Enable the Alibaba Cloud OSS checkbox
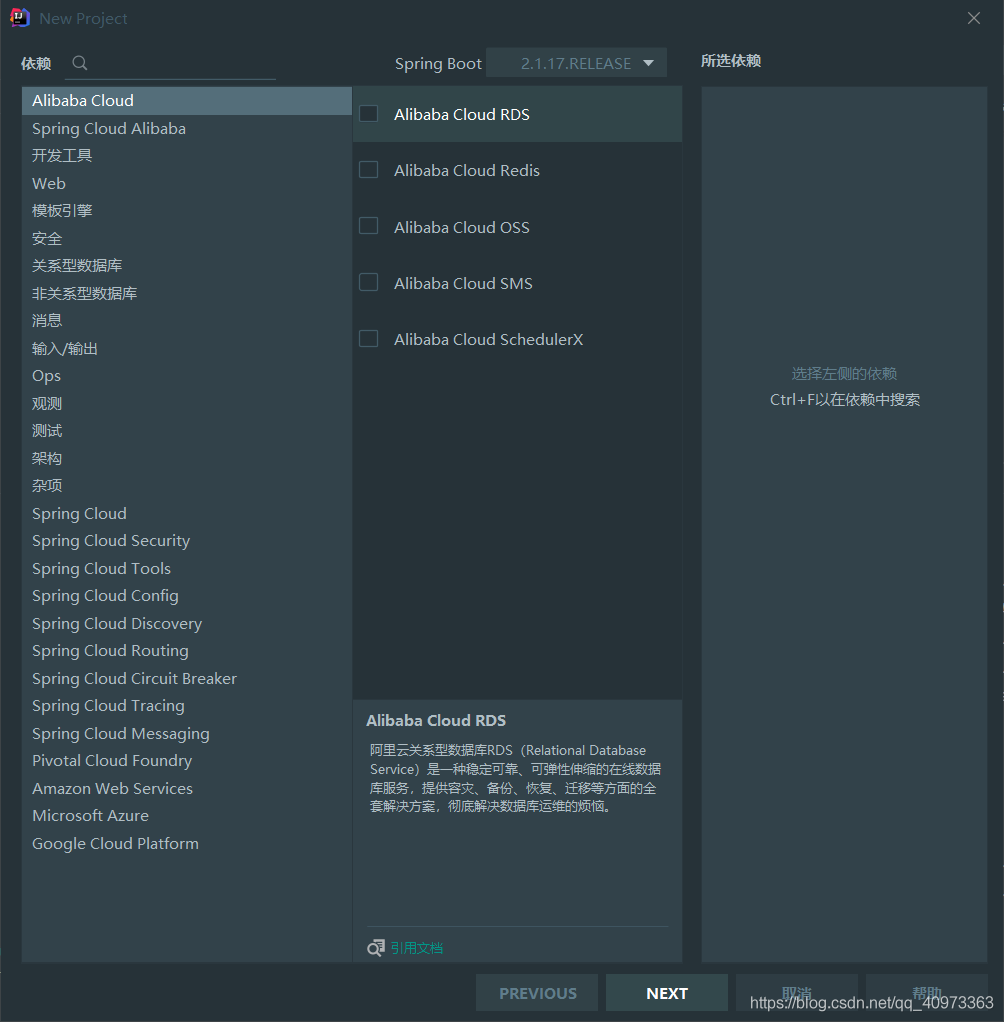 [368, 226]
